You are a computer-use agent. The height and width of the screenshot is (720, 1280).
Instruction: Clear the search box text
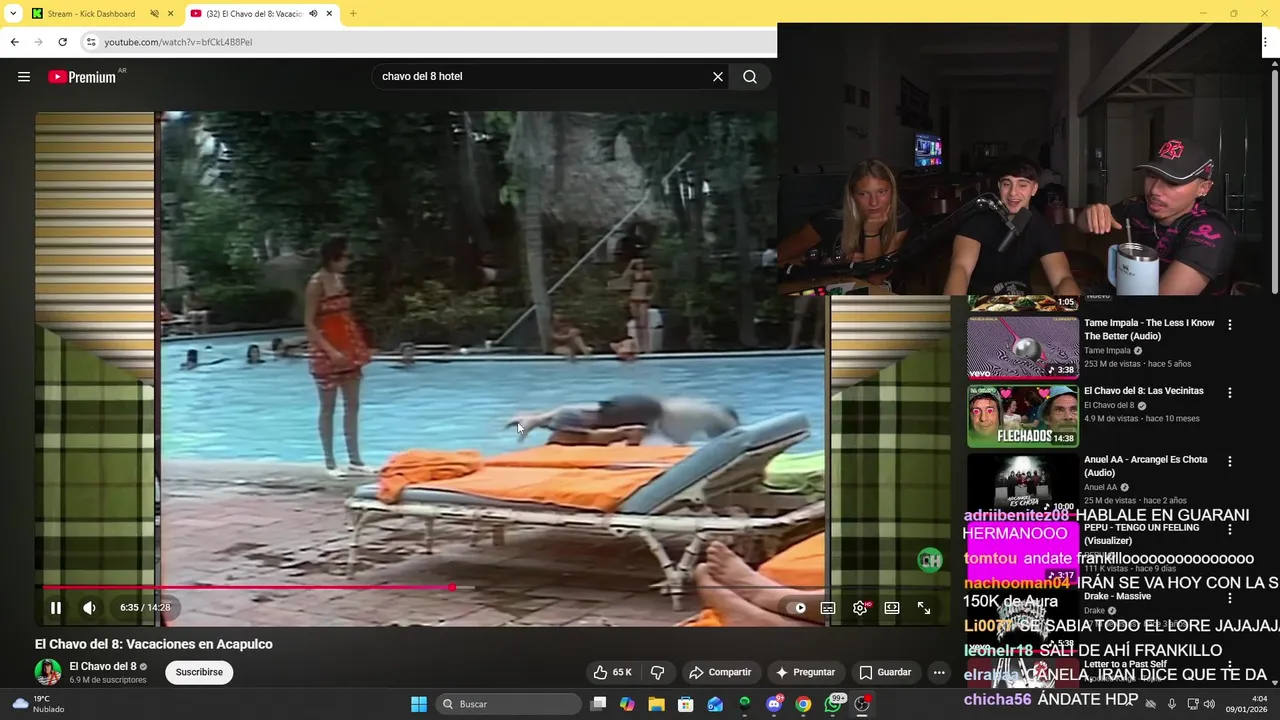coord(718,77)
